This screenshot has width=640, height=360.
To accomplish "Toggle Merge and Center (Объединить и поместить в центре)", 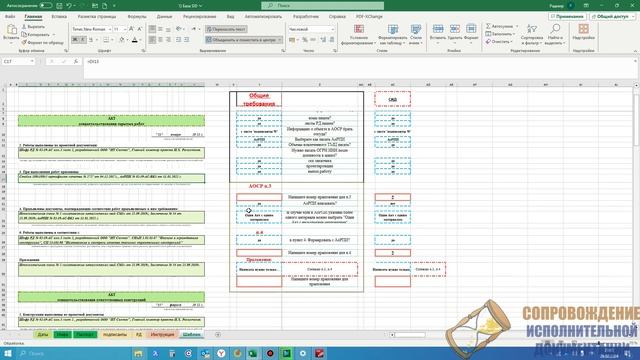I will click(x=241, y=40).
